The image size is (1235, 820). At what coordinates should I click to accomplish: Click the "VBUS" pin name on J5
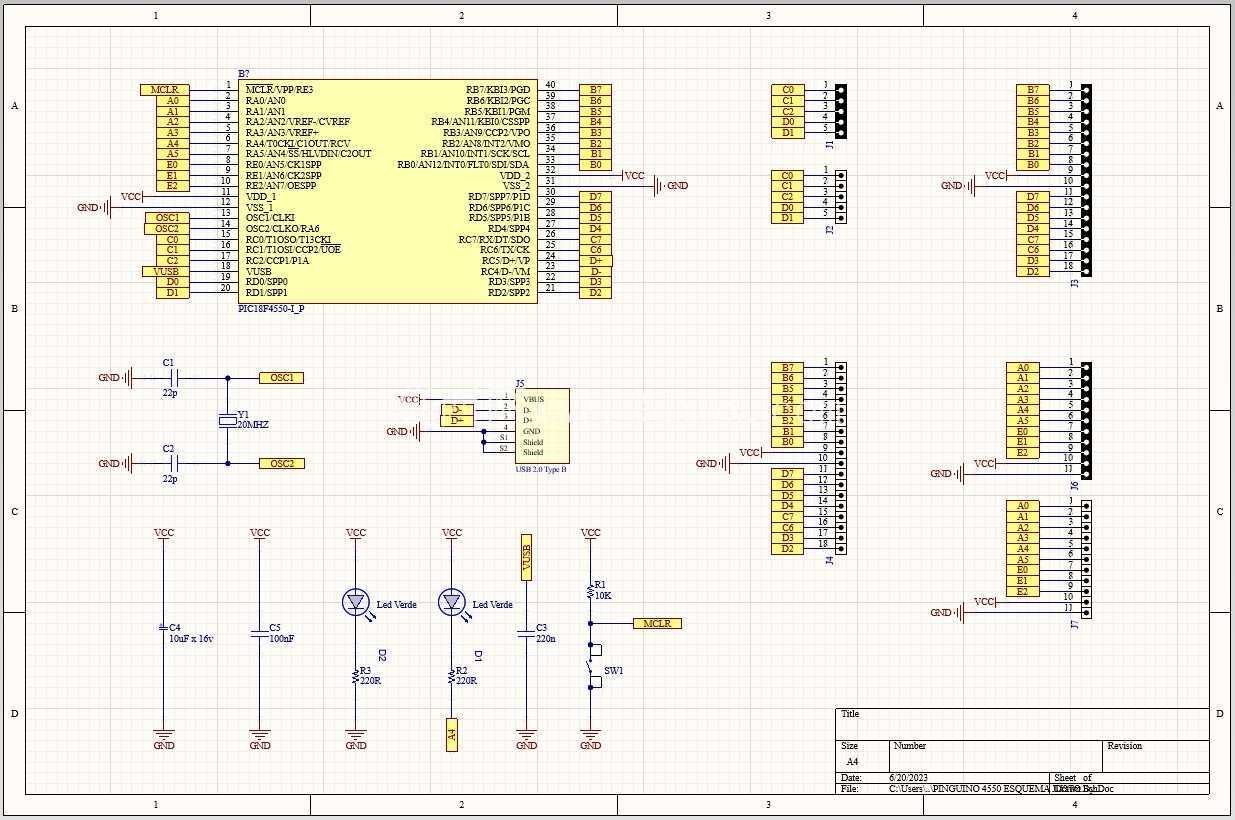533,400
